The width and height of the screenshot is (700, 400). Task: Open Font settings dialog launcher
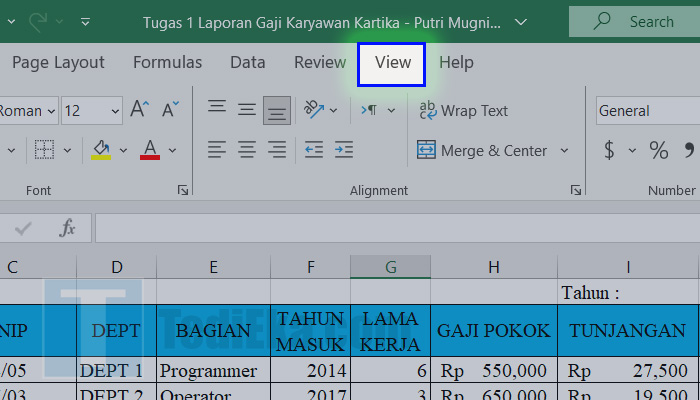[x=183, y=190]
